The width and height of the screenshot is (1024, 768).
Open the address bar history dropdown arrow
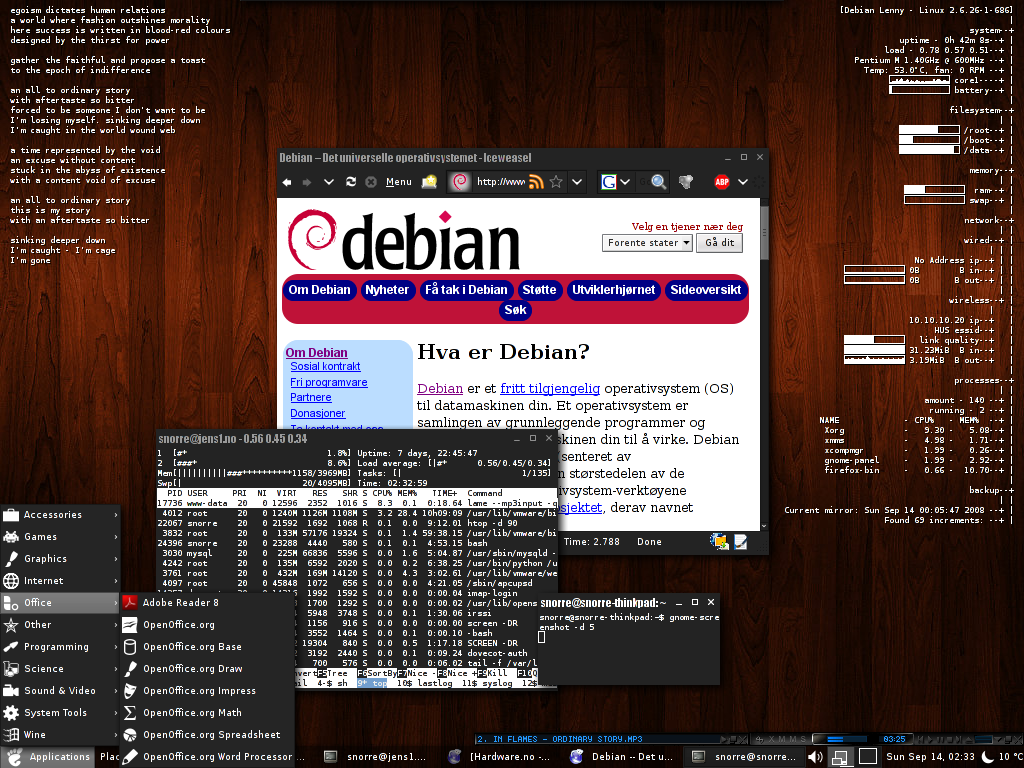click(x=577, y=182)
